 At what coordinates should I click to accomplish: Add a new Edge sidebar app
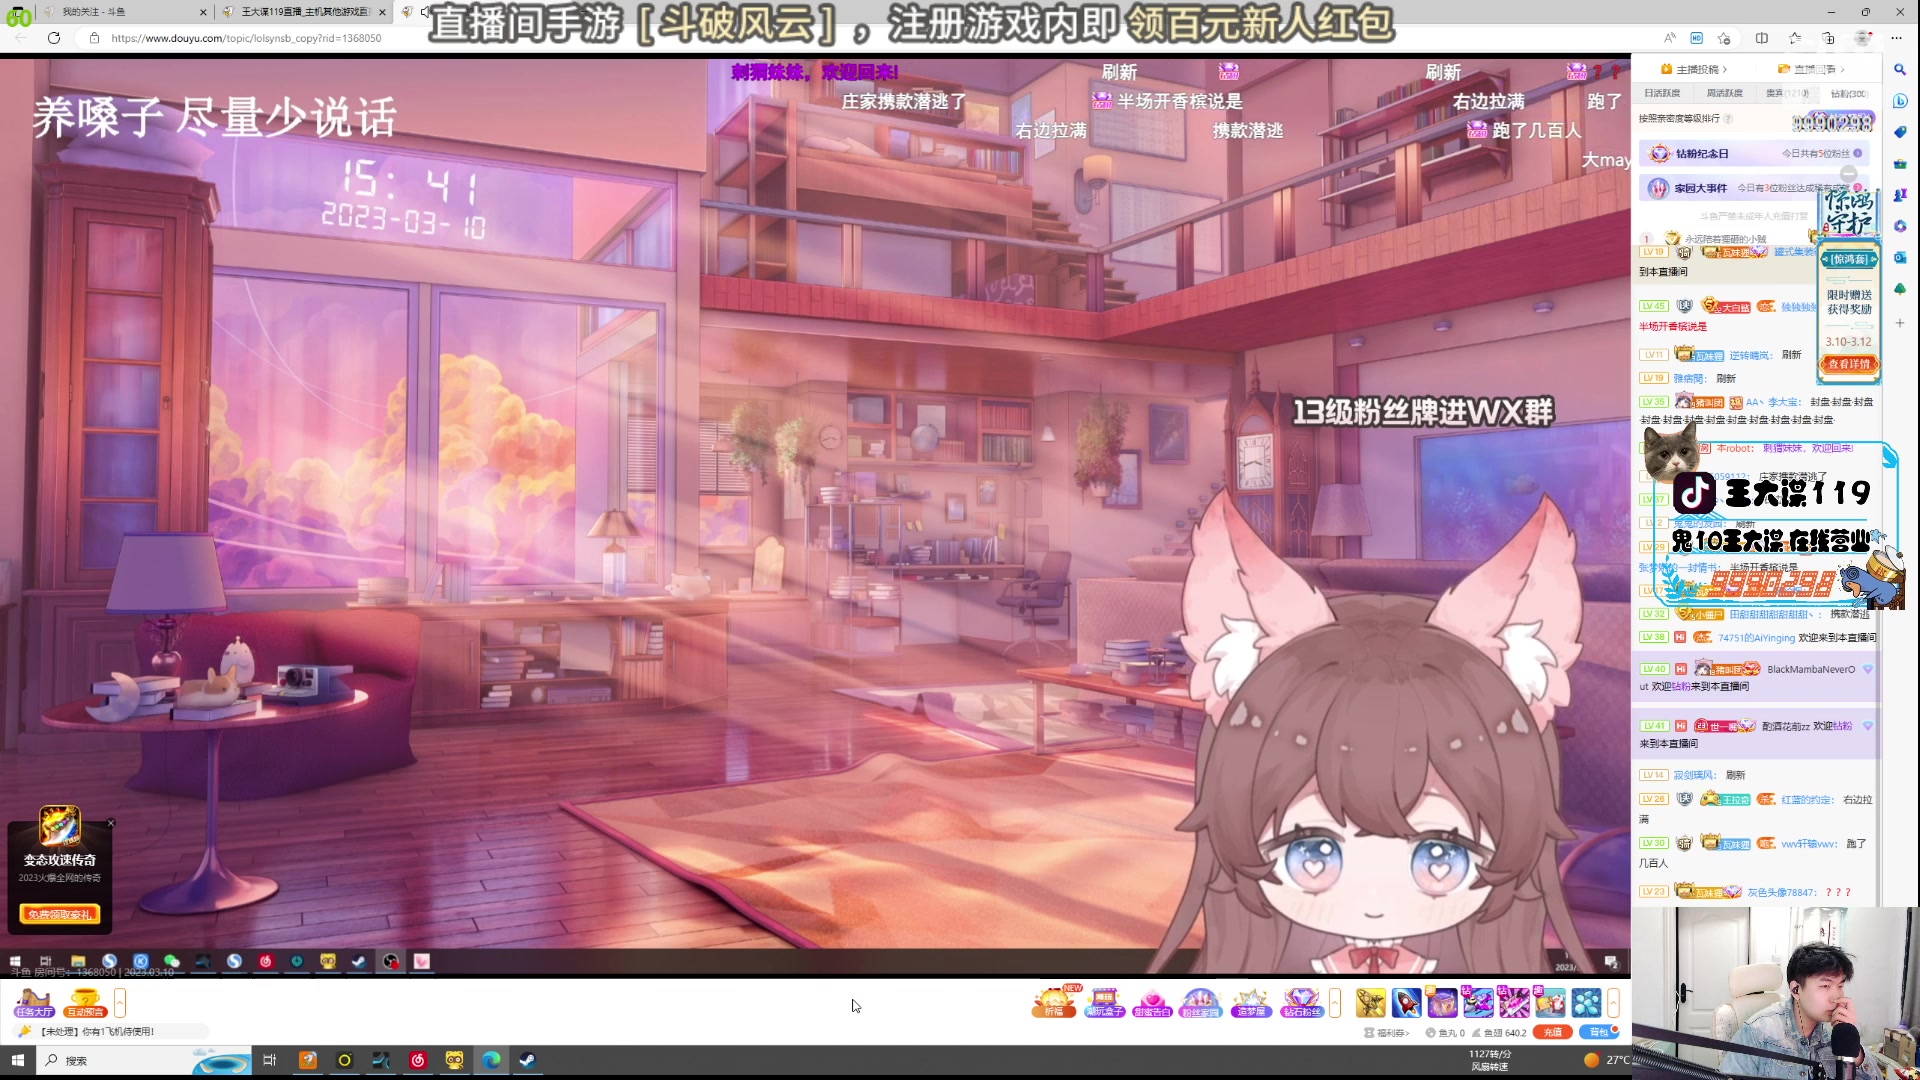[x=1900, y=323]
